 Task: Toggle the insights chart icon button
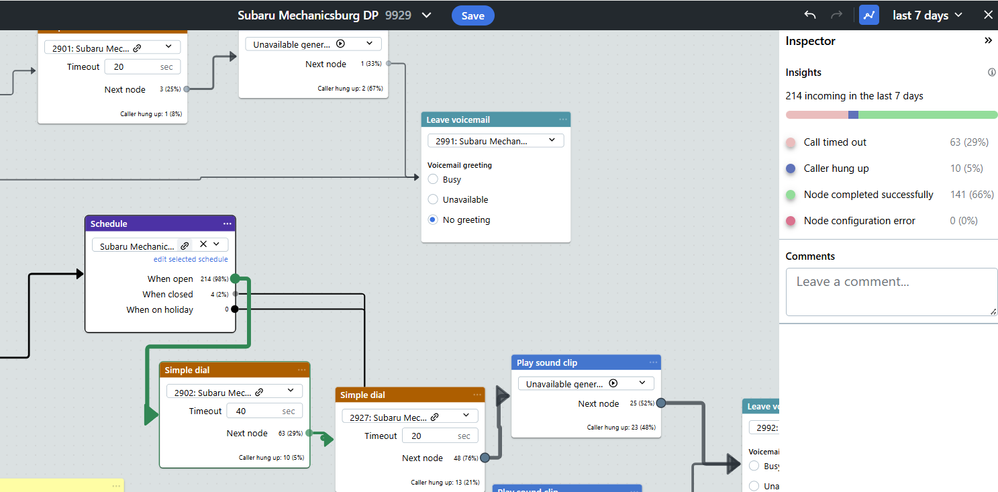pos(869,15)
